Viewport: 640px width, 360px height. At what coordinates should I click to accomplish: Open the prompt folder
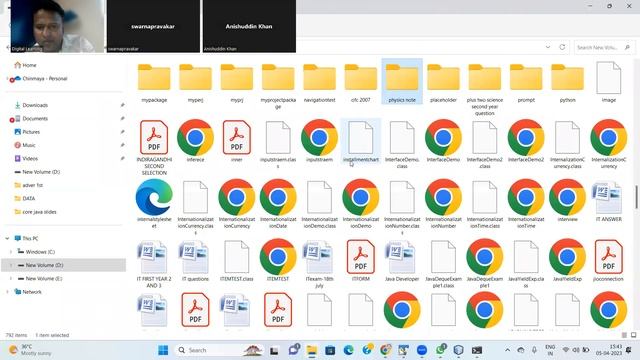pos(526,82)
